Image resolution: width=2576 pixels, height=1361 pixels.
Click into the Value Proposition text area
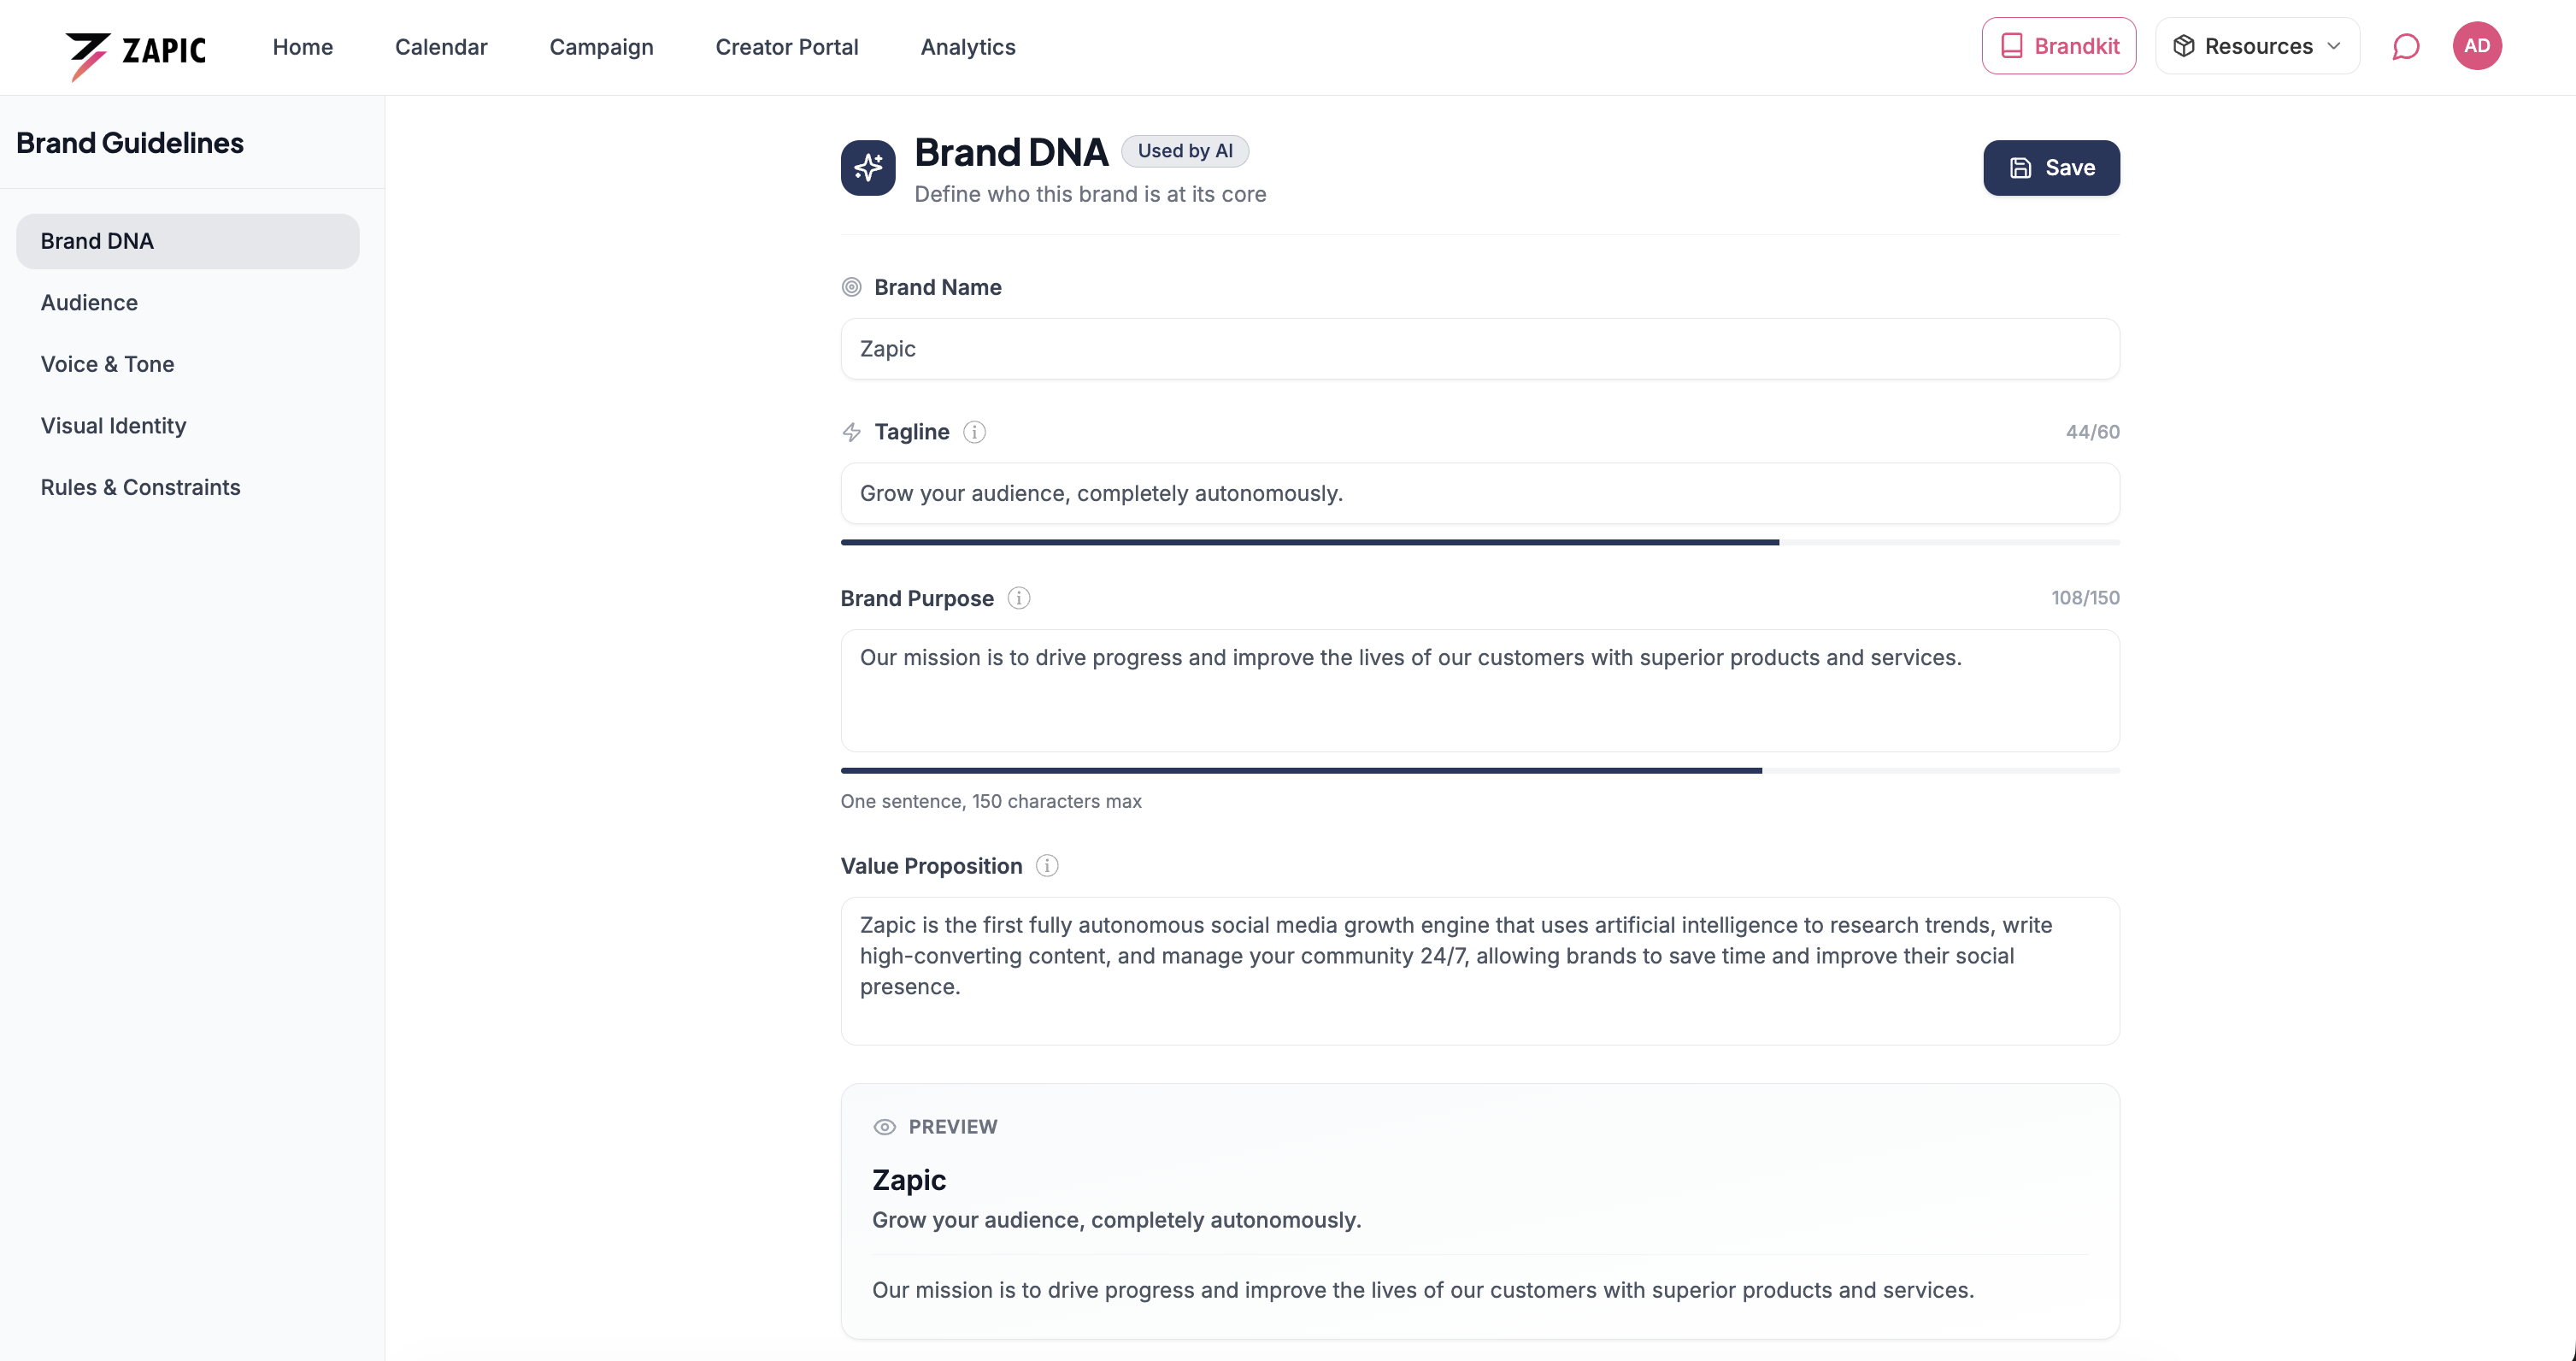(x=1479, y=970)
